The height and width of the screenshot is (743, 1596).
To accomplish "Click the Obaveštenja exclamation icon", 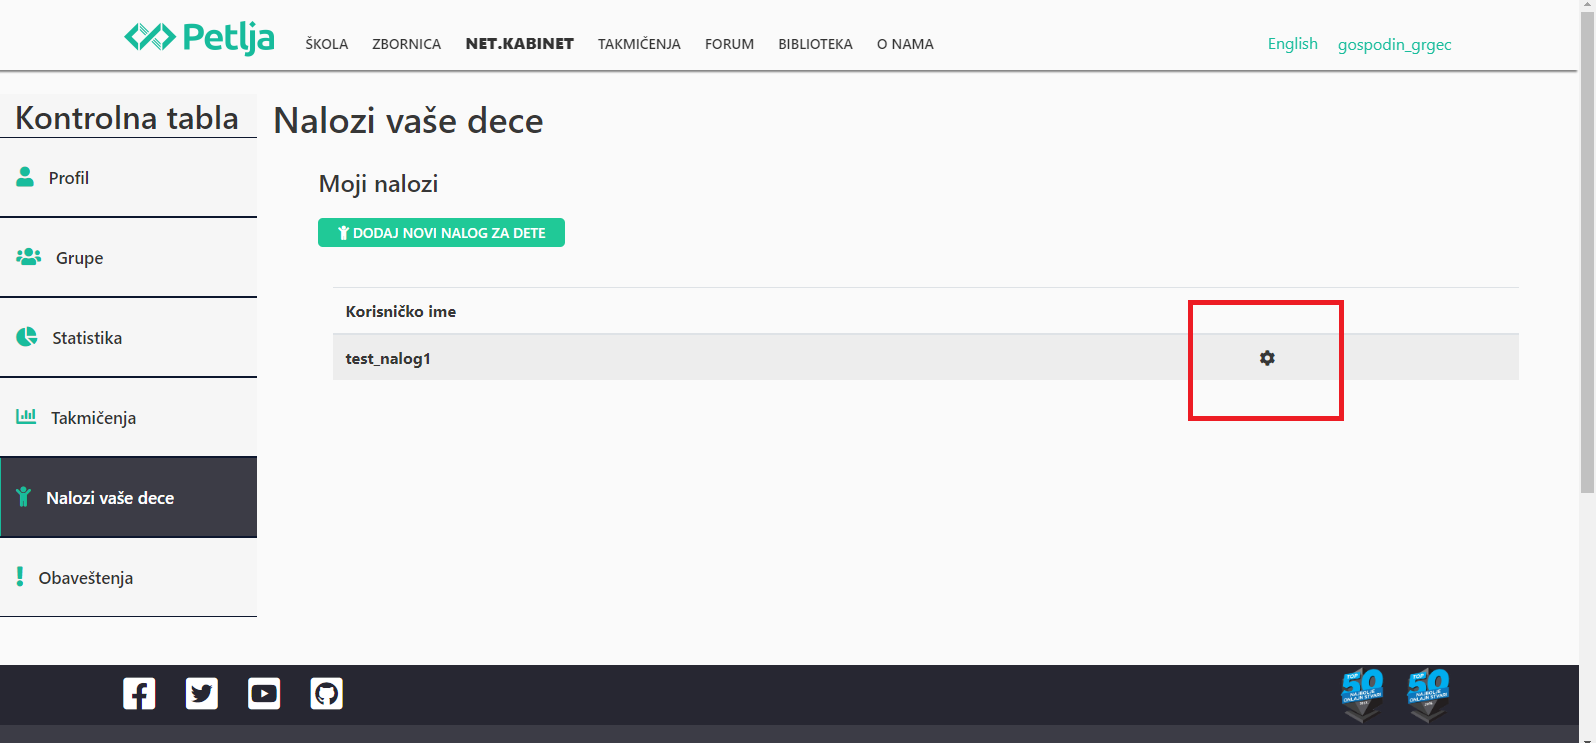I will click(19, 577).
